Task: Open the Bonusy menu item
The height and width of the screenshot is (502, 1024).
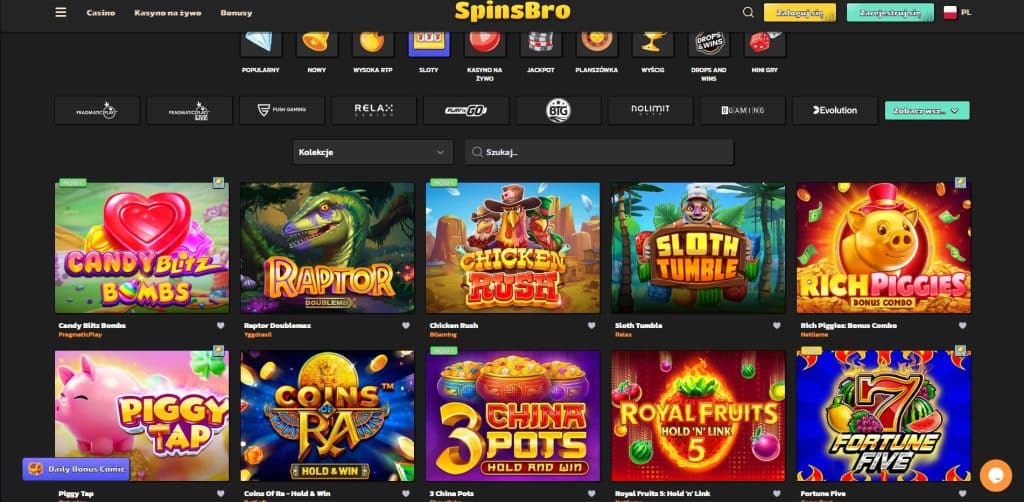Action: click(x=236, y=12)
